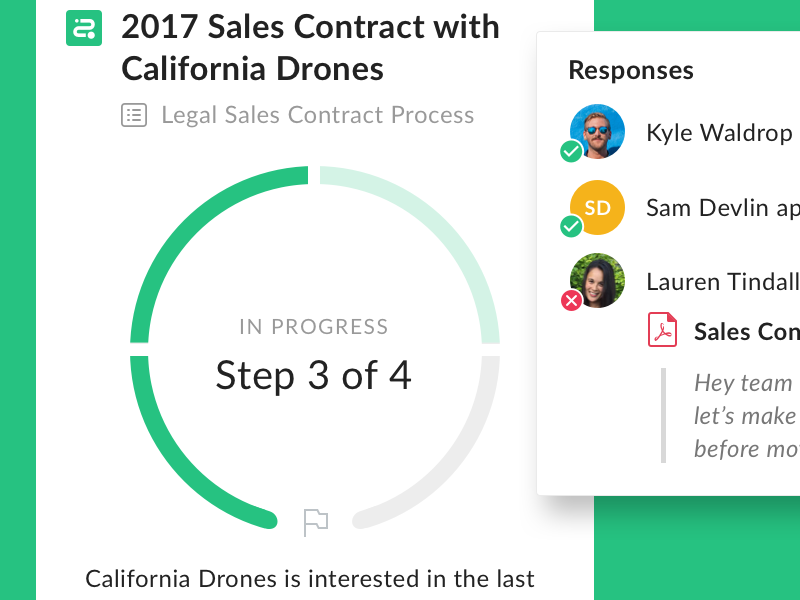Click the Step 3 of 4 label

(313, 375)
